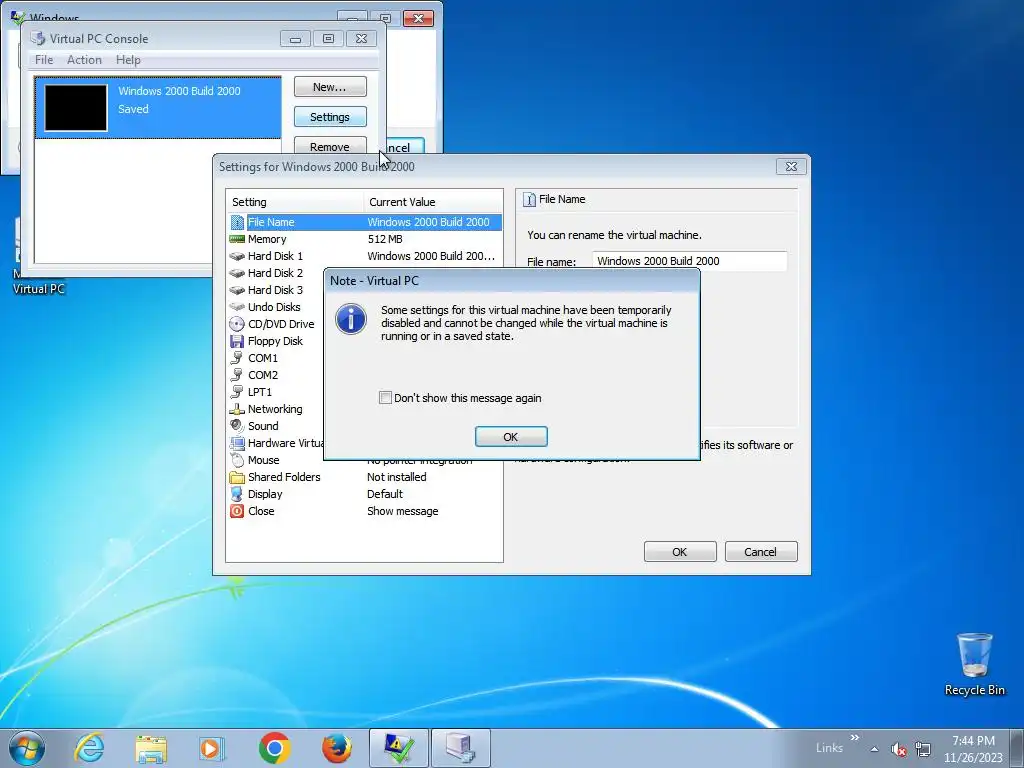This screenshot has height=768, width=1024.
Task: Click the Floppy Disk icon
Action: (237, 341)
